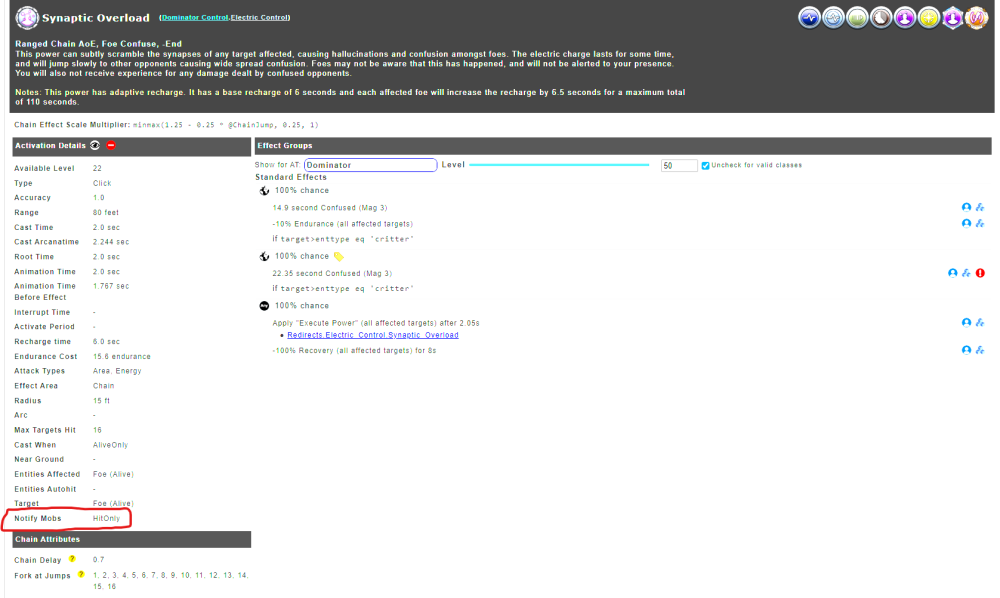1000x598 pixels.
Task: Open the 'Show for AT' Dominator selector
Action: click(370, 165)
